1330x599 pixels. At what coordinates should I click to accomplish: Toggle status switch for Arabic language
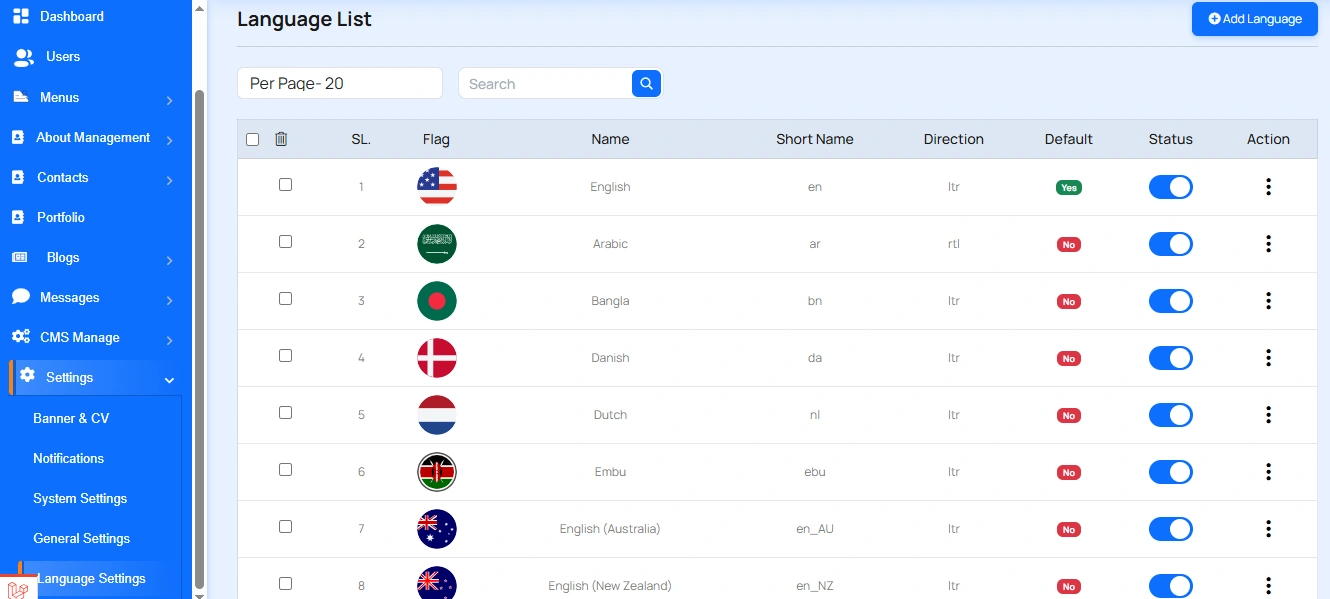pos(1170,244)
